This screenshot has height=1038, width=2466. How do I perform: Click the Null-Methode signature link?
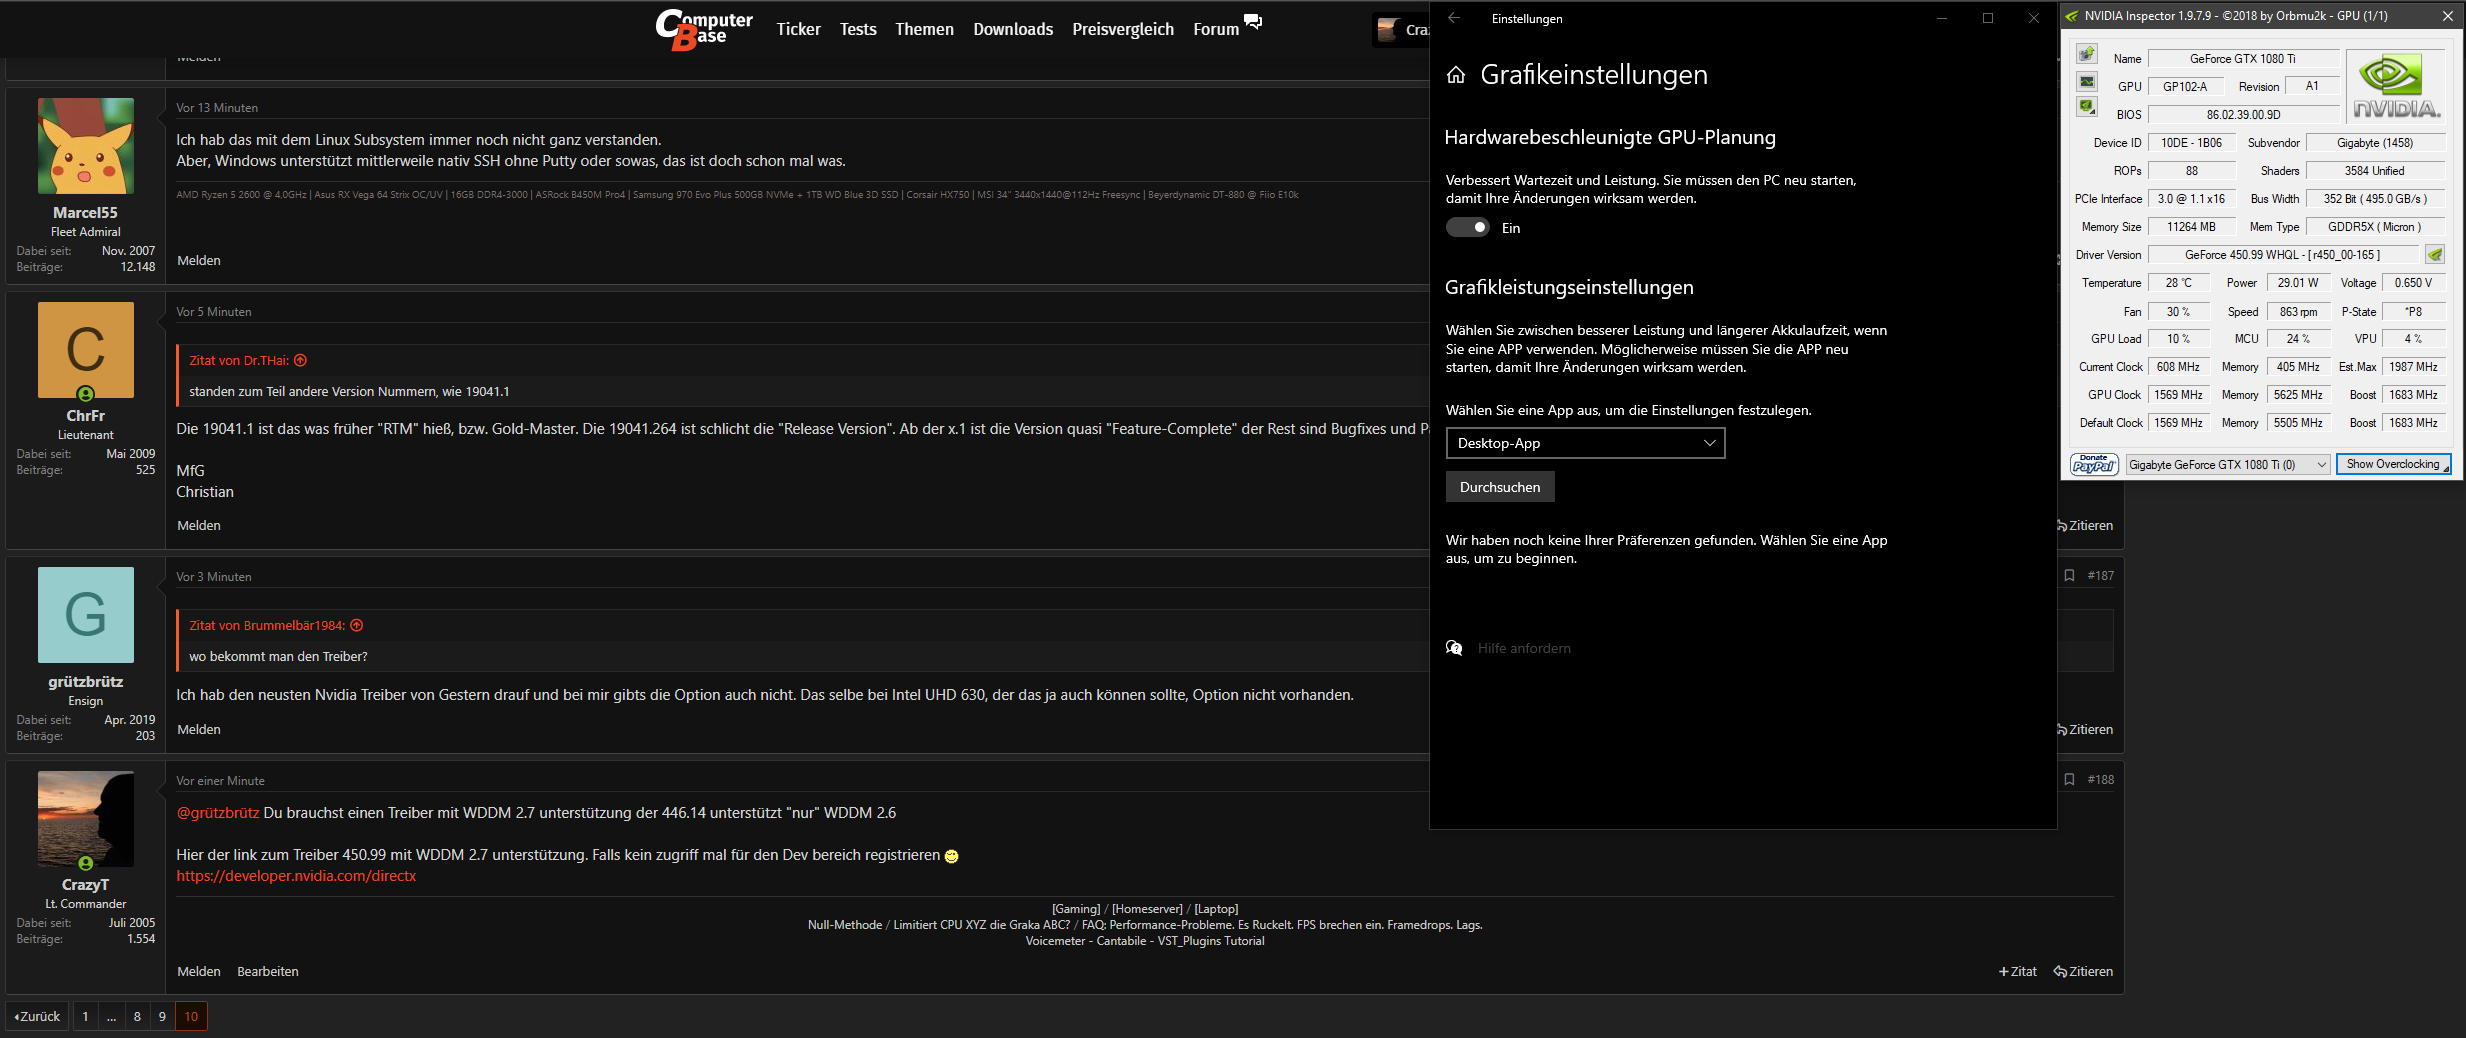click(845, 925)
